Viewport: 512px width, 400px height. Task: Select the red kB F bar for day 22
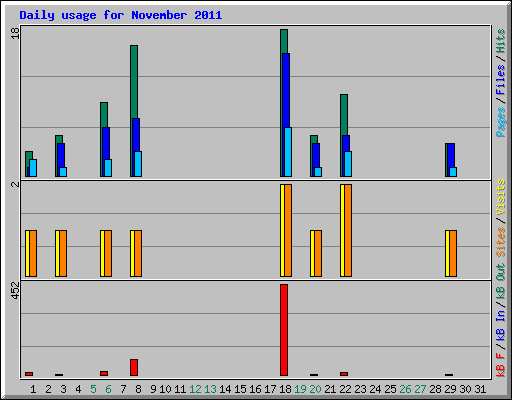pos(344,374)
